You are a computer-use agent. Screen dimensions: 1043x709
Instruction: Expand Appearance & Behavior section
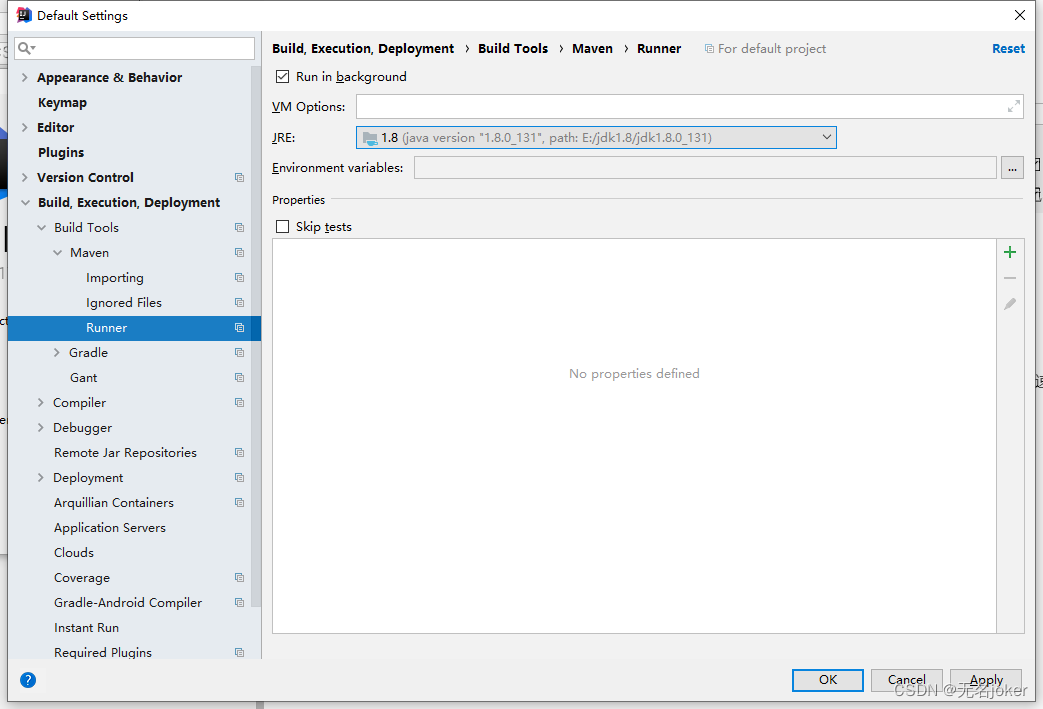click(25, 77)
